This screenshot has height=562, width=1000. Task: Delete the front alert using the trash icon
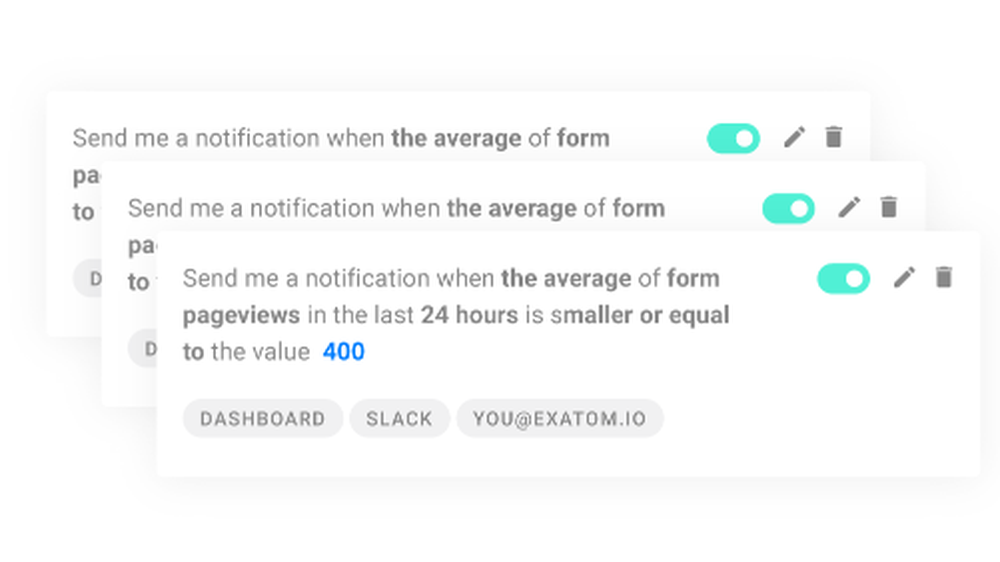[943, 277]
